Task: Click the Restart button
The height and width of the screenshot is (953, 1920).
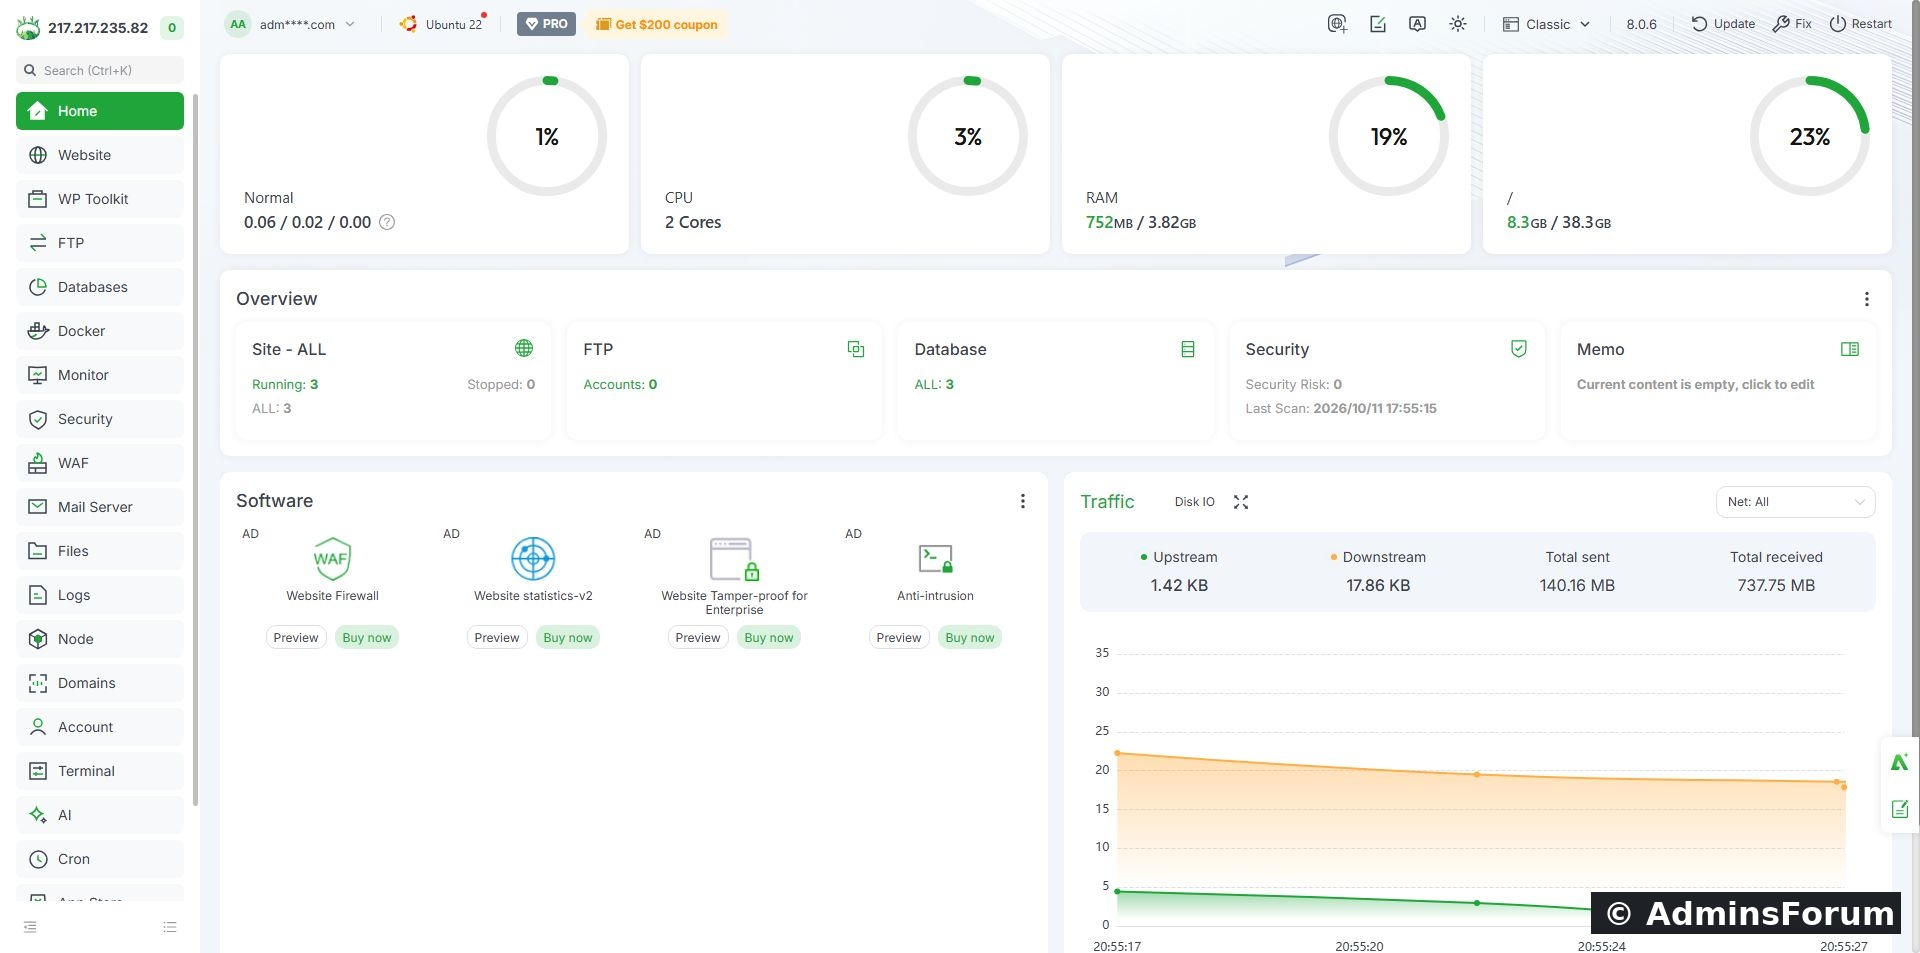Action: (1861, 24)
